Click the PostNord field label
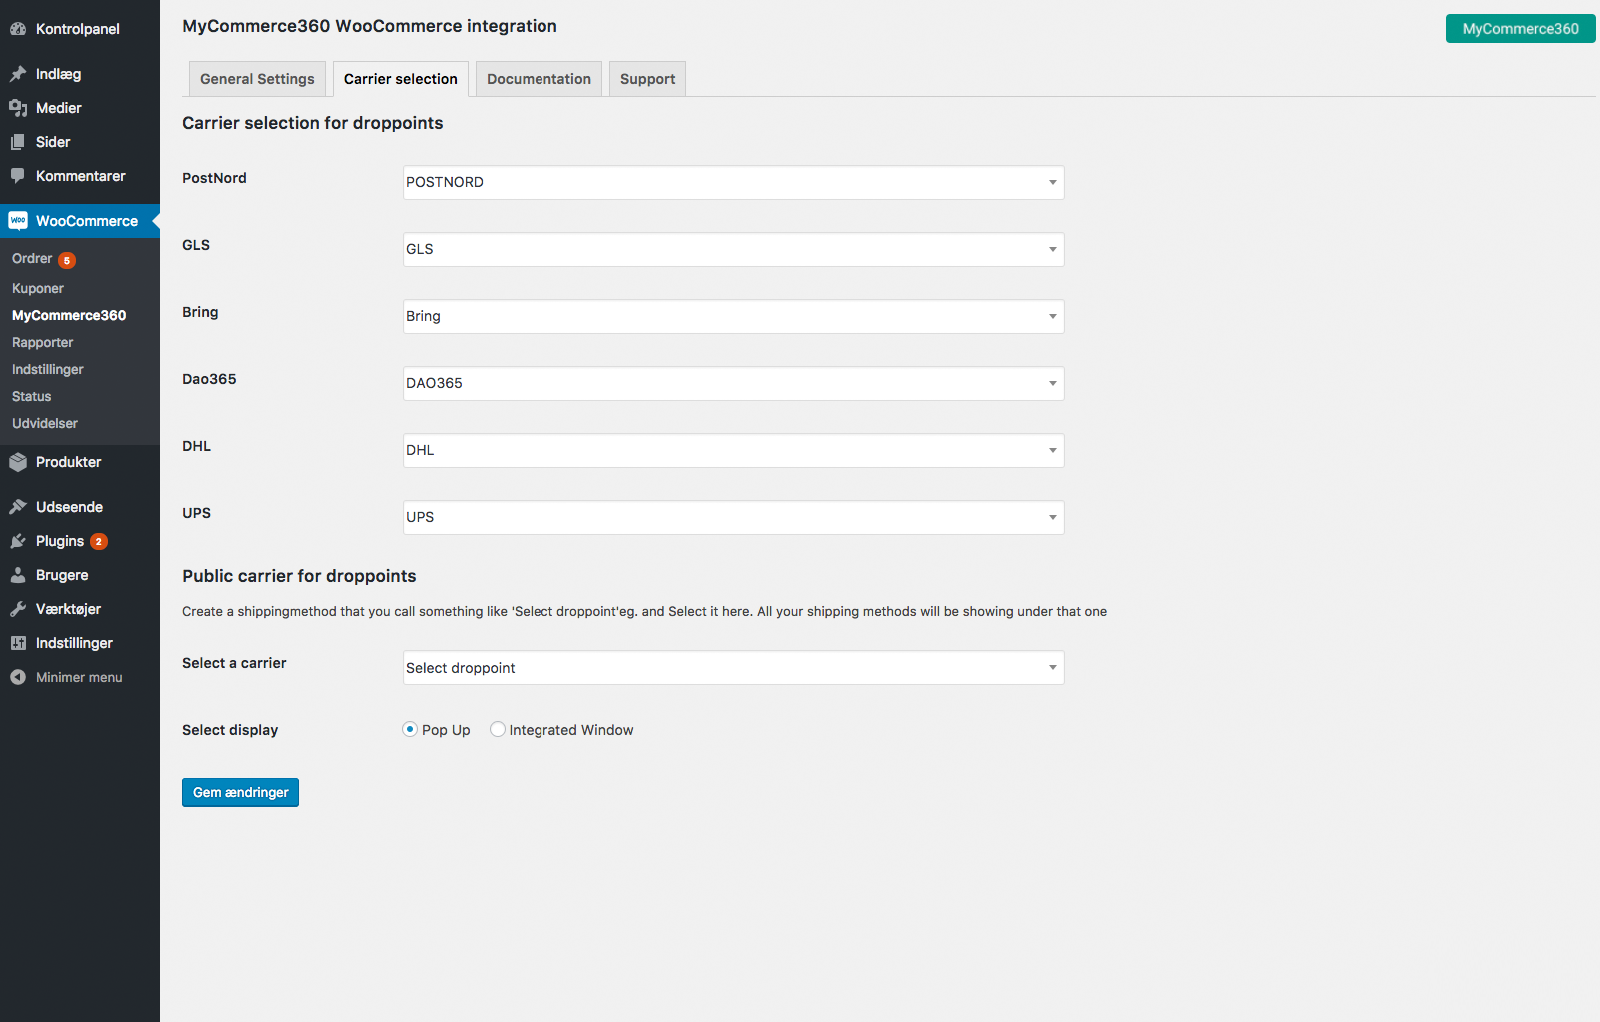This screenshot has width=1600, height=1022. [214, 178]
